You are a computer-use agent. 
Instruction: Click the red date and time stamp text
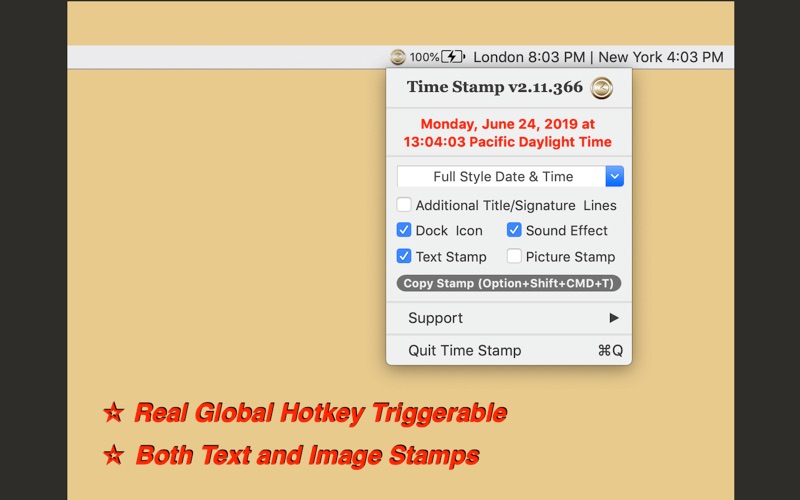coord(508,133)
